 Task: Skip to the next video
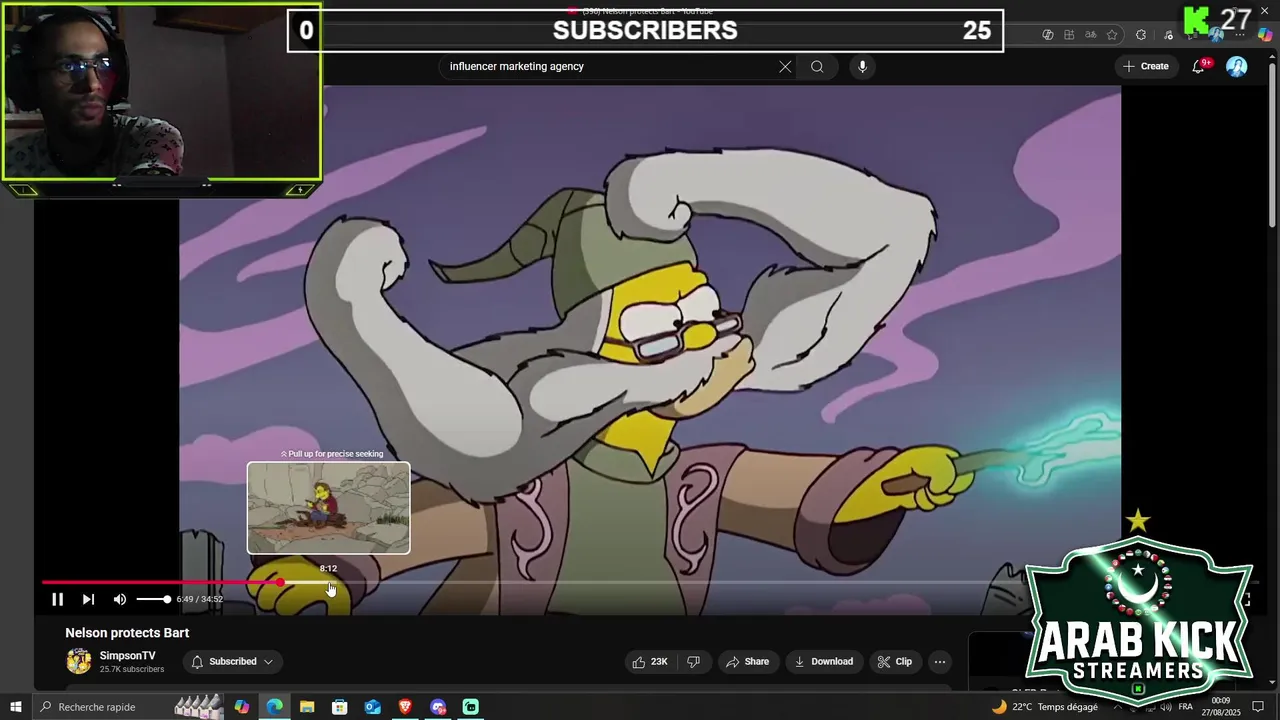pos(88,599)
